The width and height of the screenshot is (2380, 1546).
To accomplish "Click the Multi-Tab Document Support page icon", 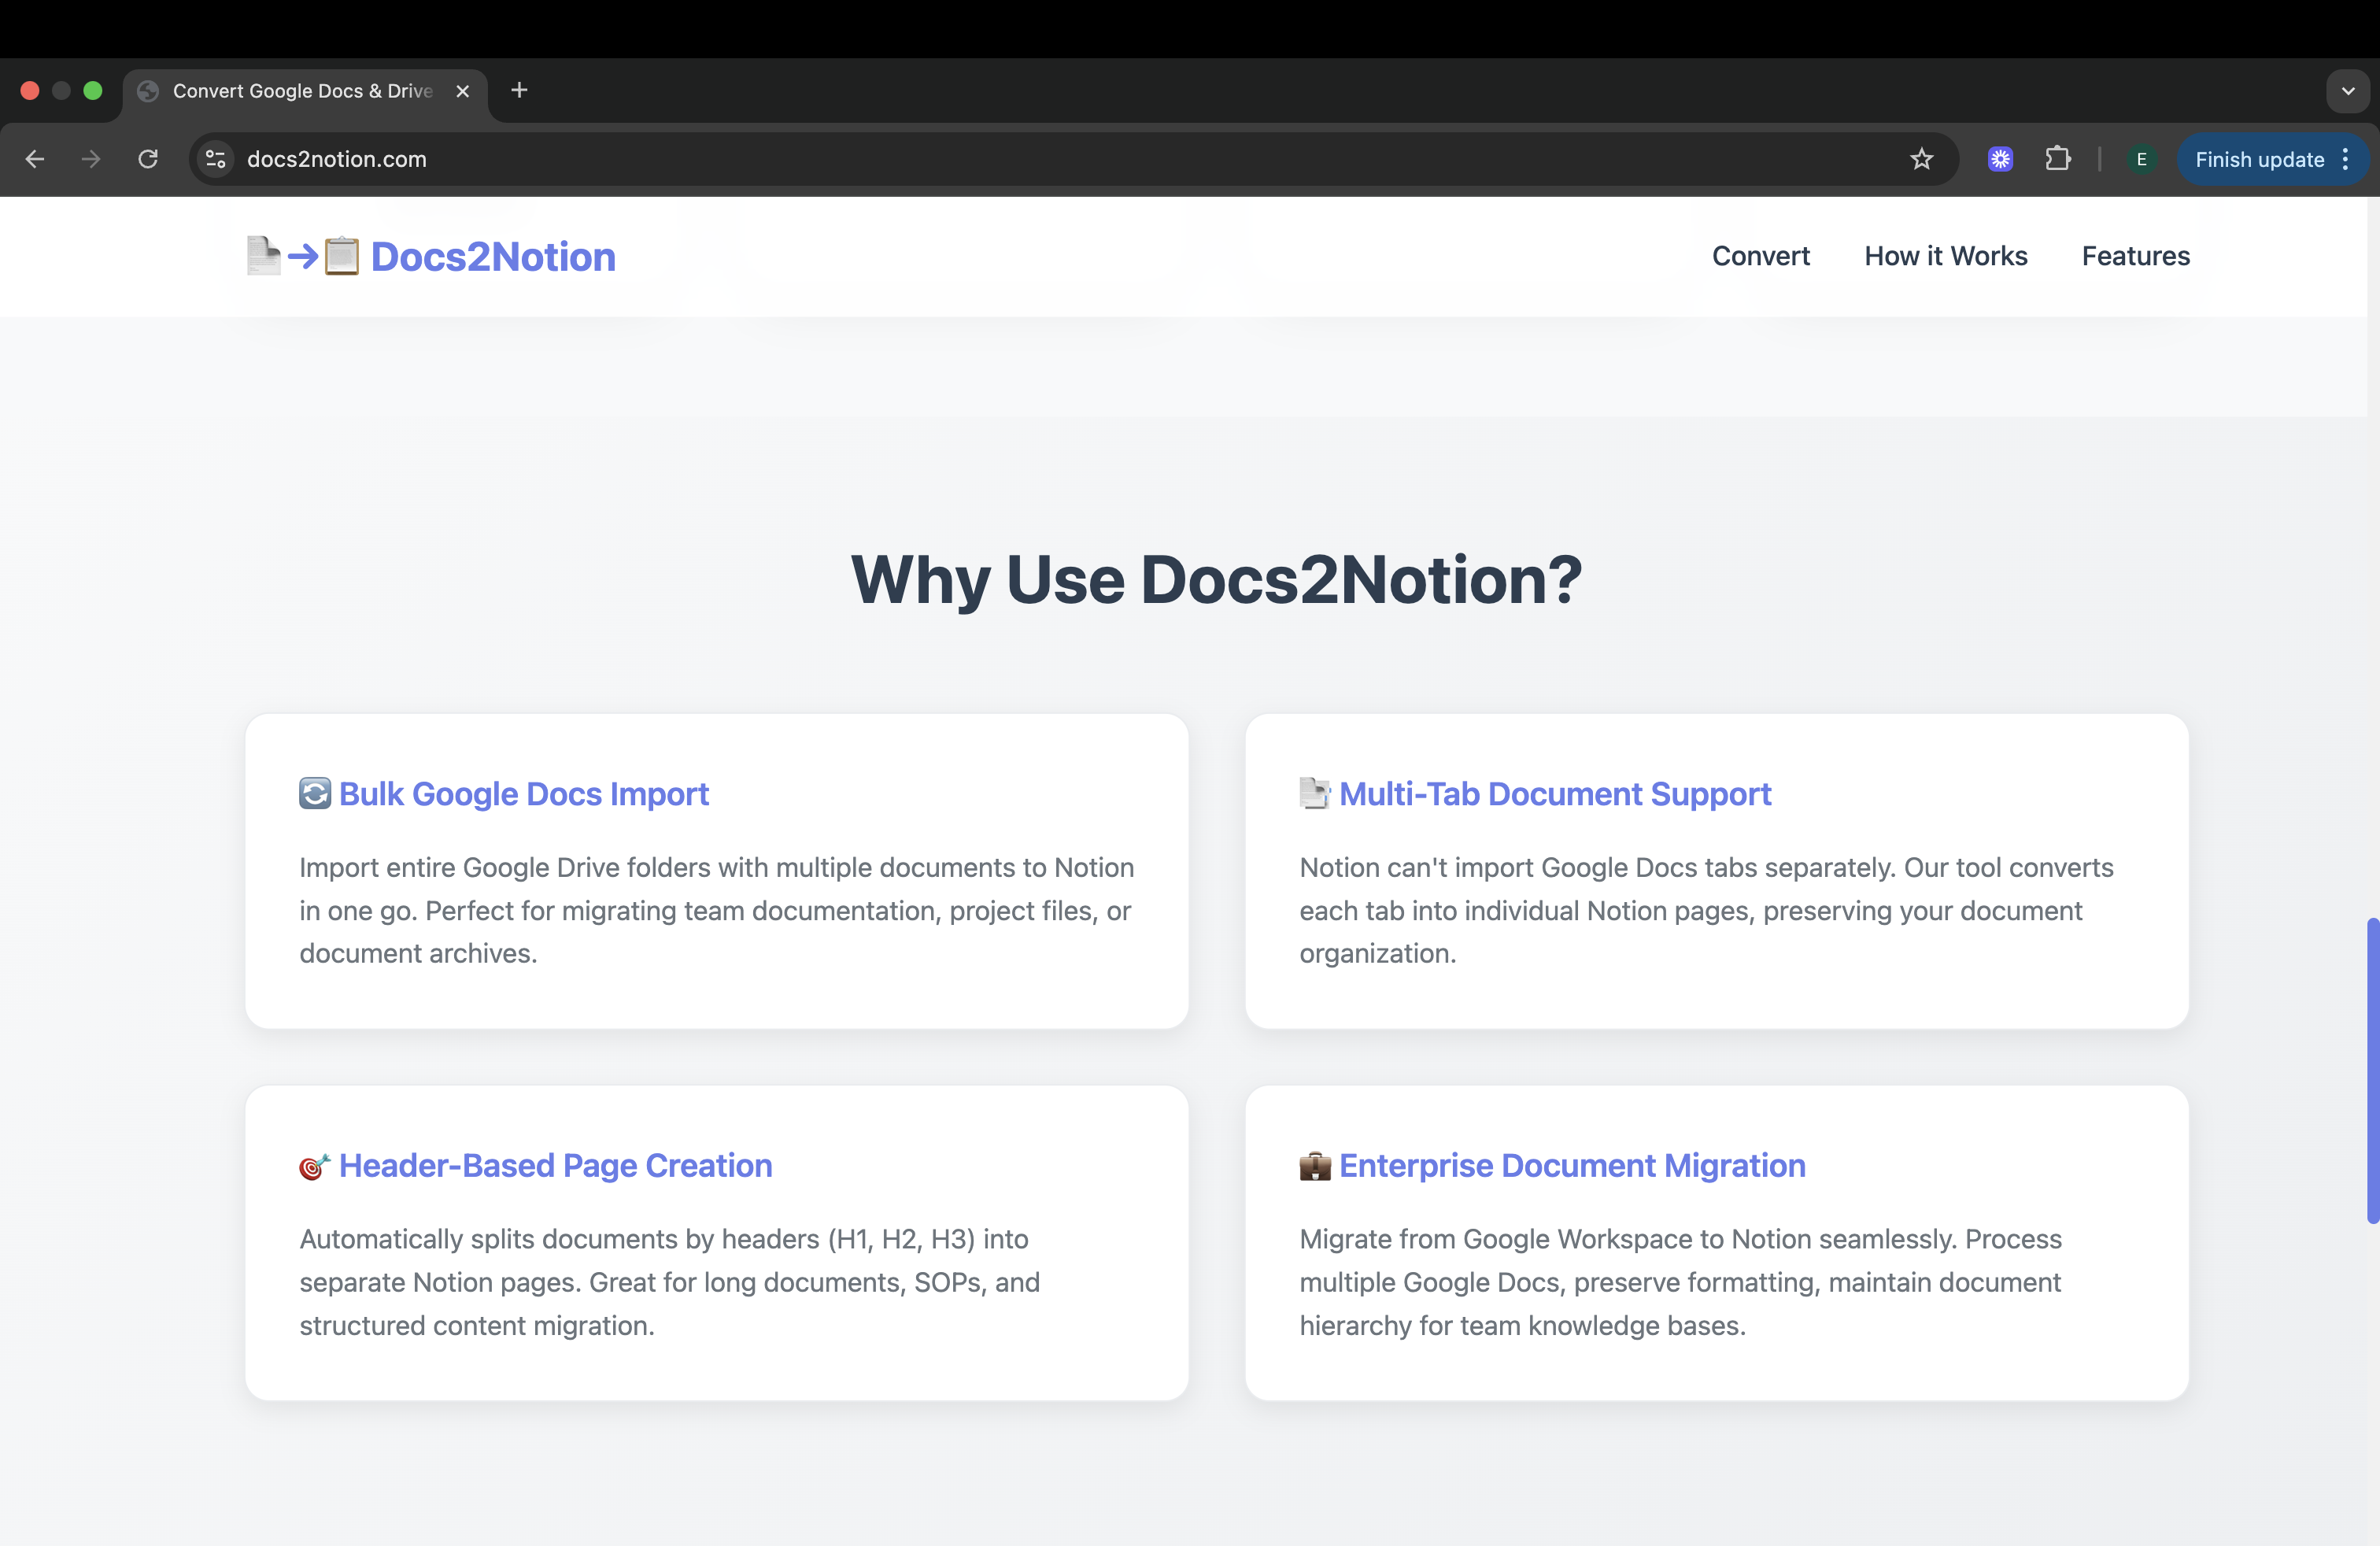I will [x=1315, y=794].
